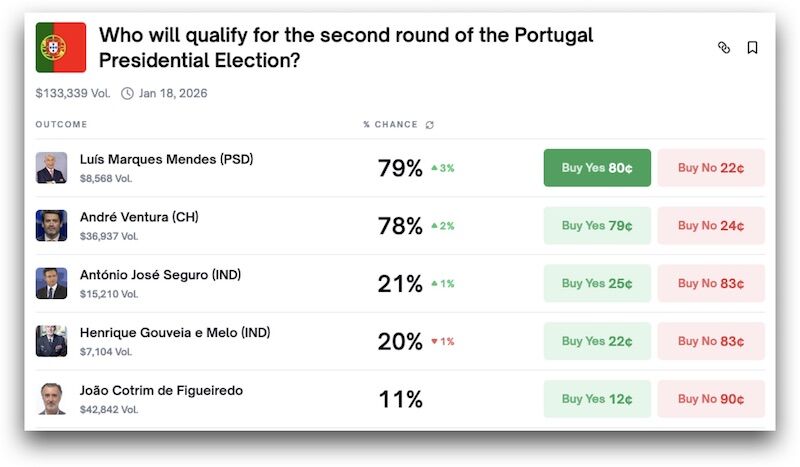Open the André Ventura (CH) outcome name
Viewport: 800px width, 467px height.
(x=139, y=217)
